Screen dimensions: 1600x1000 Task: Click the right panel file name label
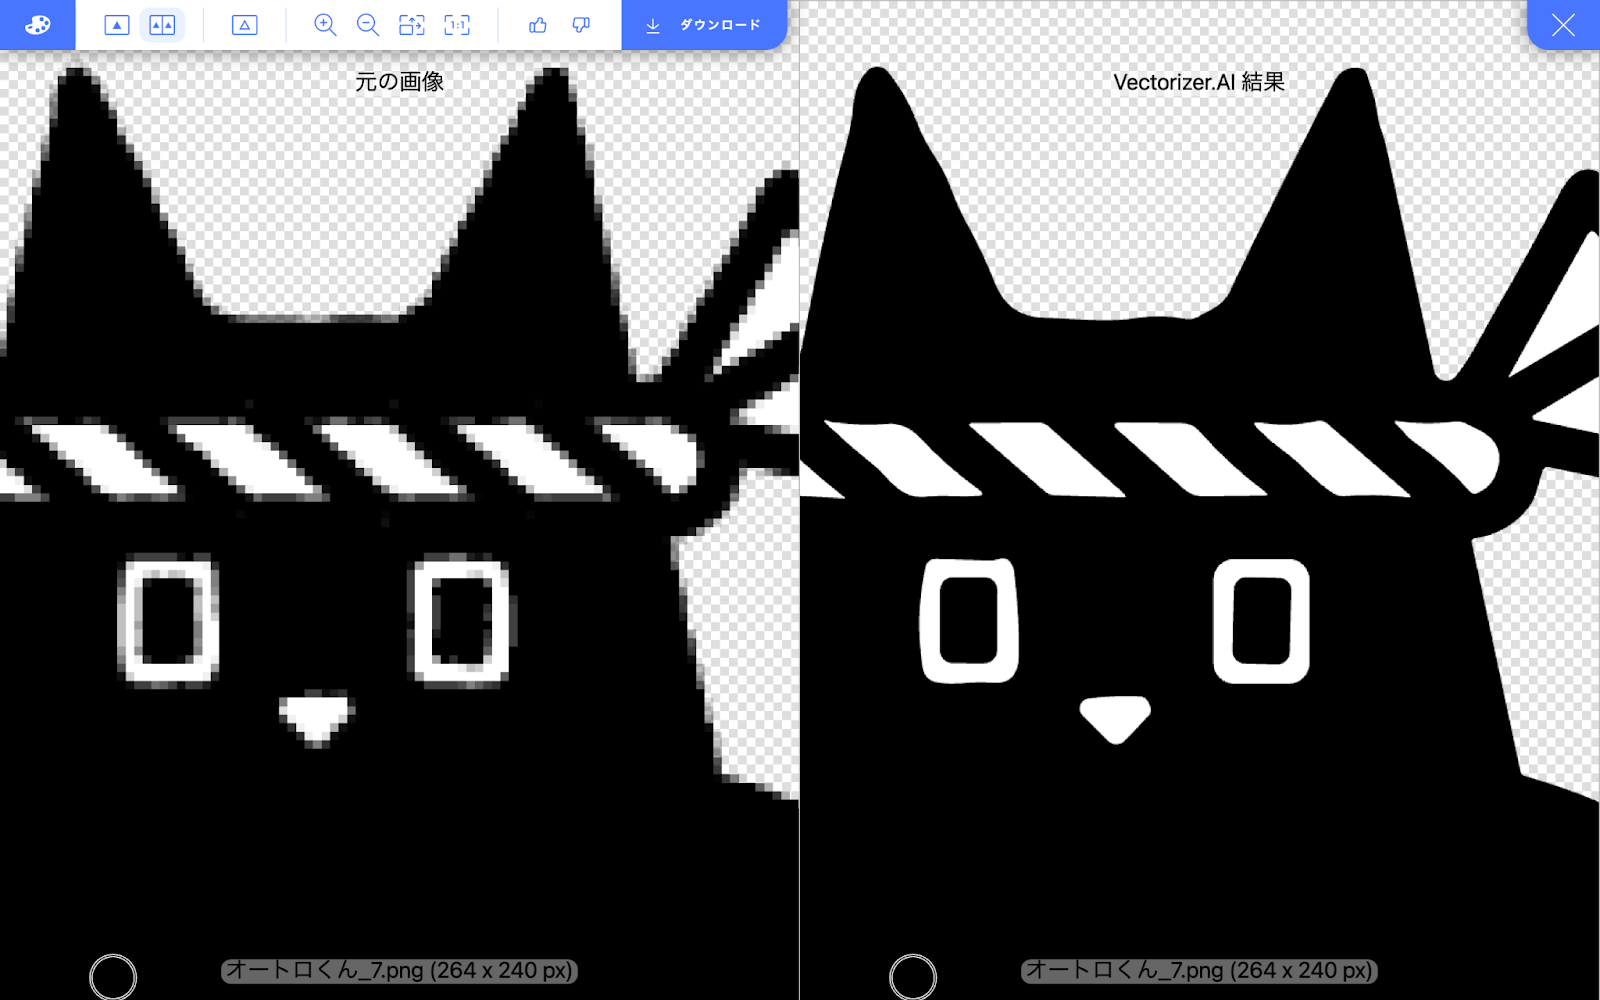1199,971
